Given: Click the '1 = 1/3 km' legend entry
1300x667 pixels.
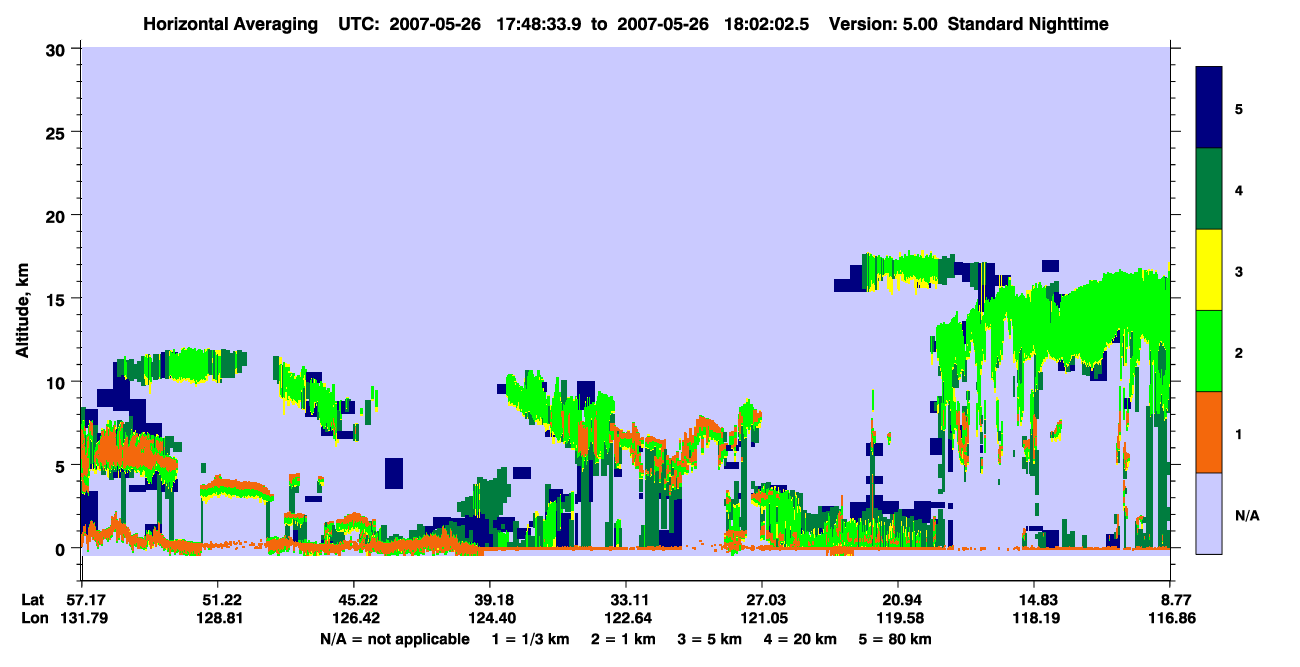Looking at the screenshot, I should 531,639.
